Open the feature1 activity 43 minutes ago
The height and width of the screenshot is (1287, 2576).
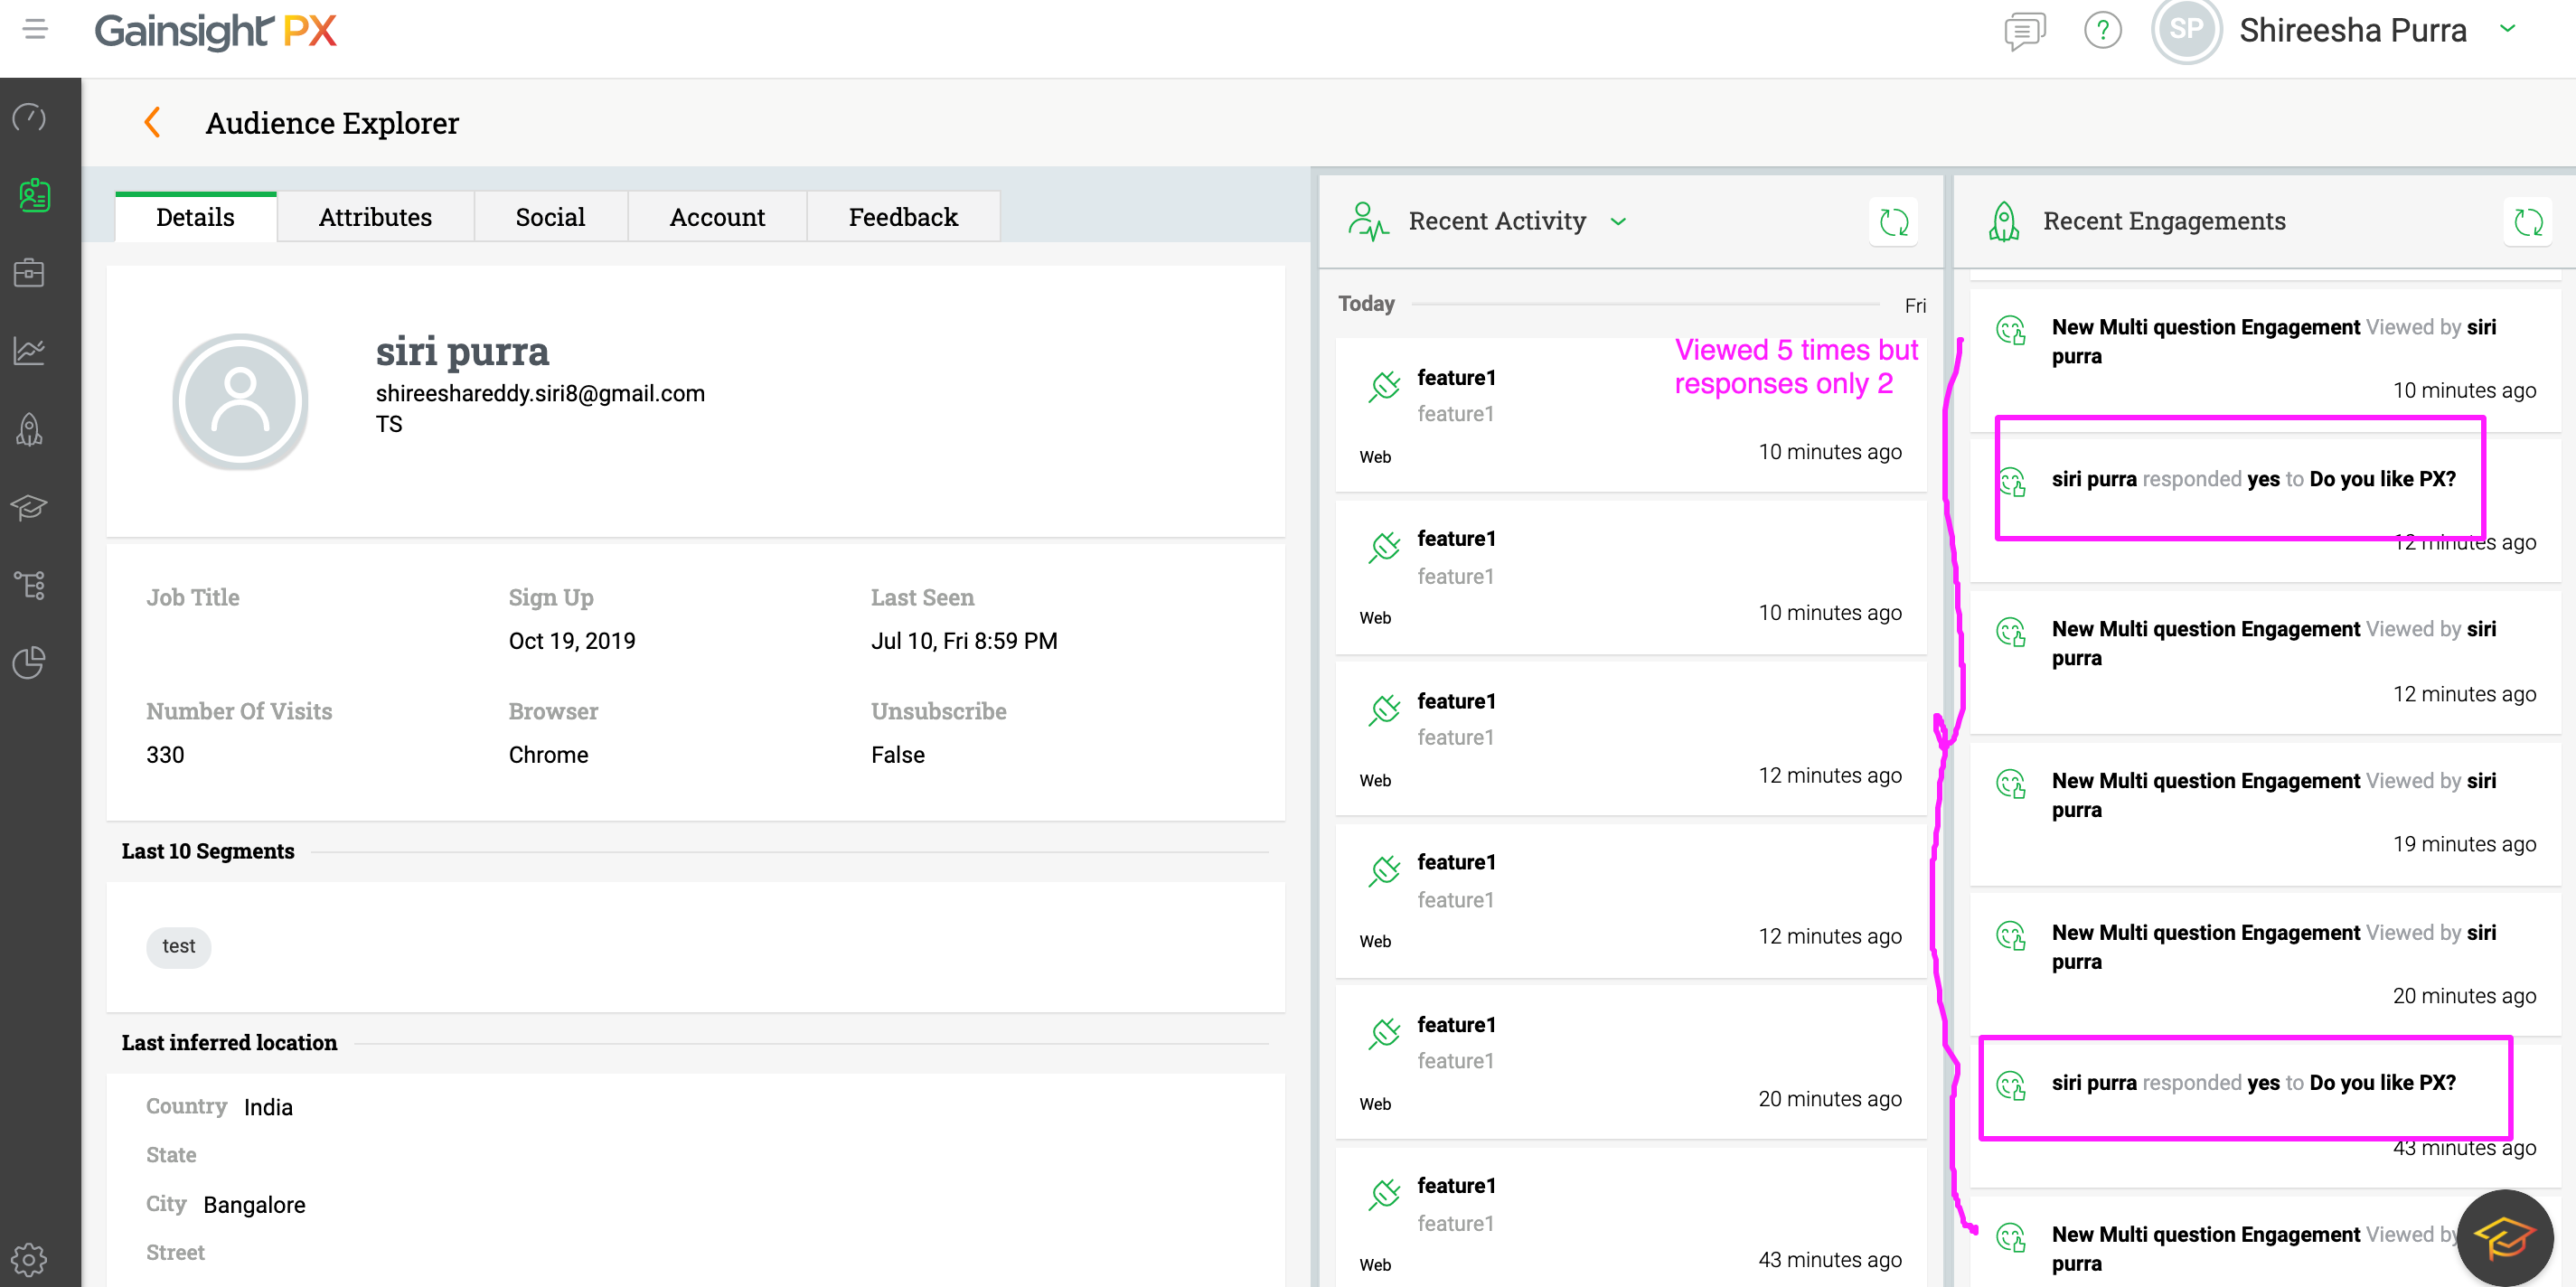tap(1631, 1217)
